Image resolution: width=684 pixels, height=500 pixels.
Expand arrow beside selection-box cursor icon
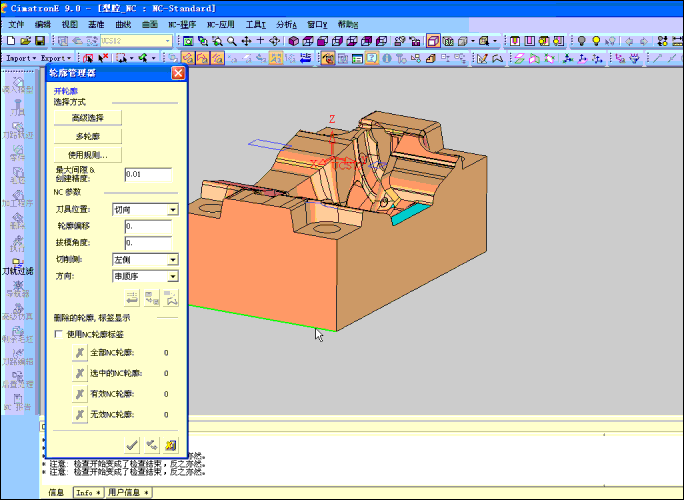tap(131, 58)
